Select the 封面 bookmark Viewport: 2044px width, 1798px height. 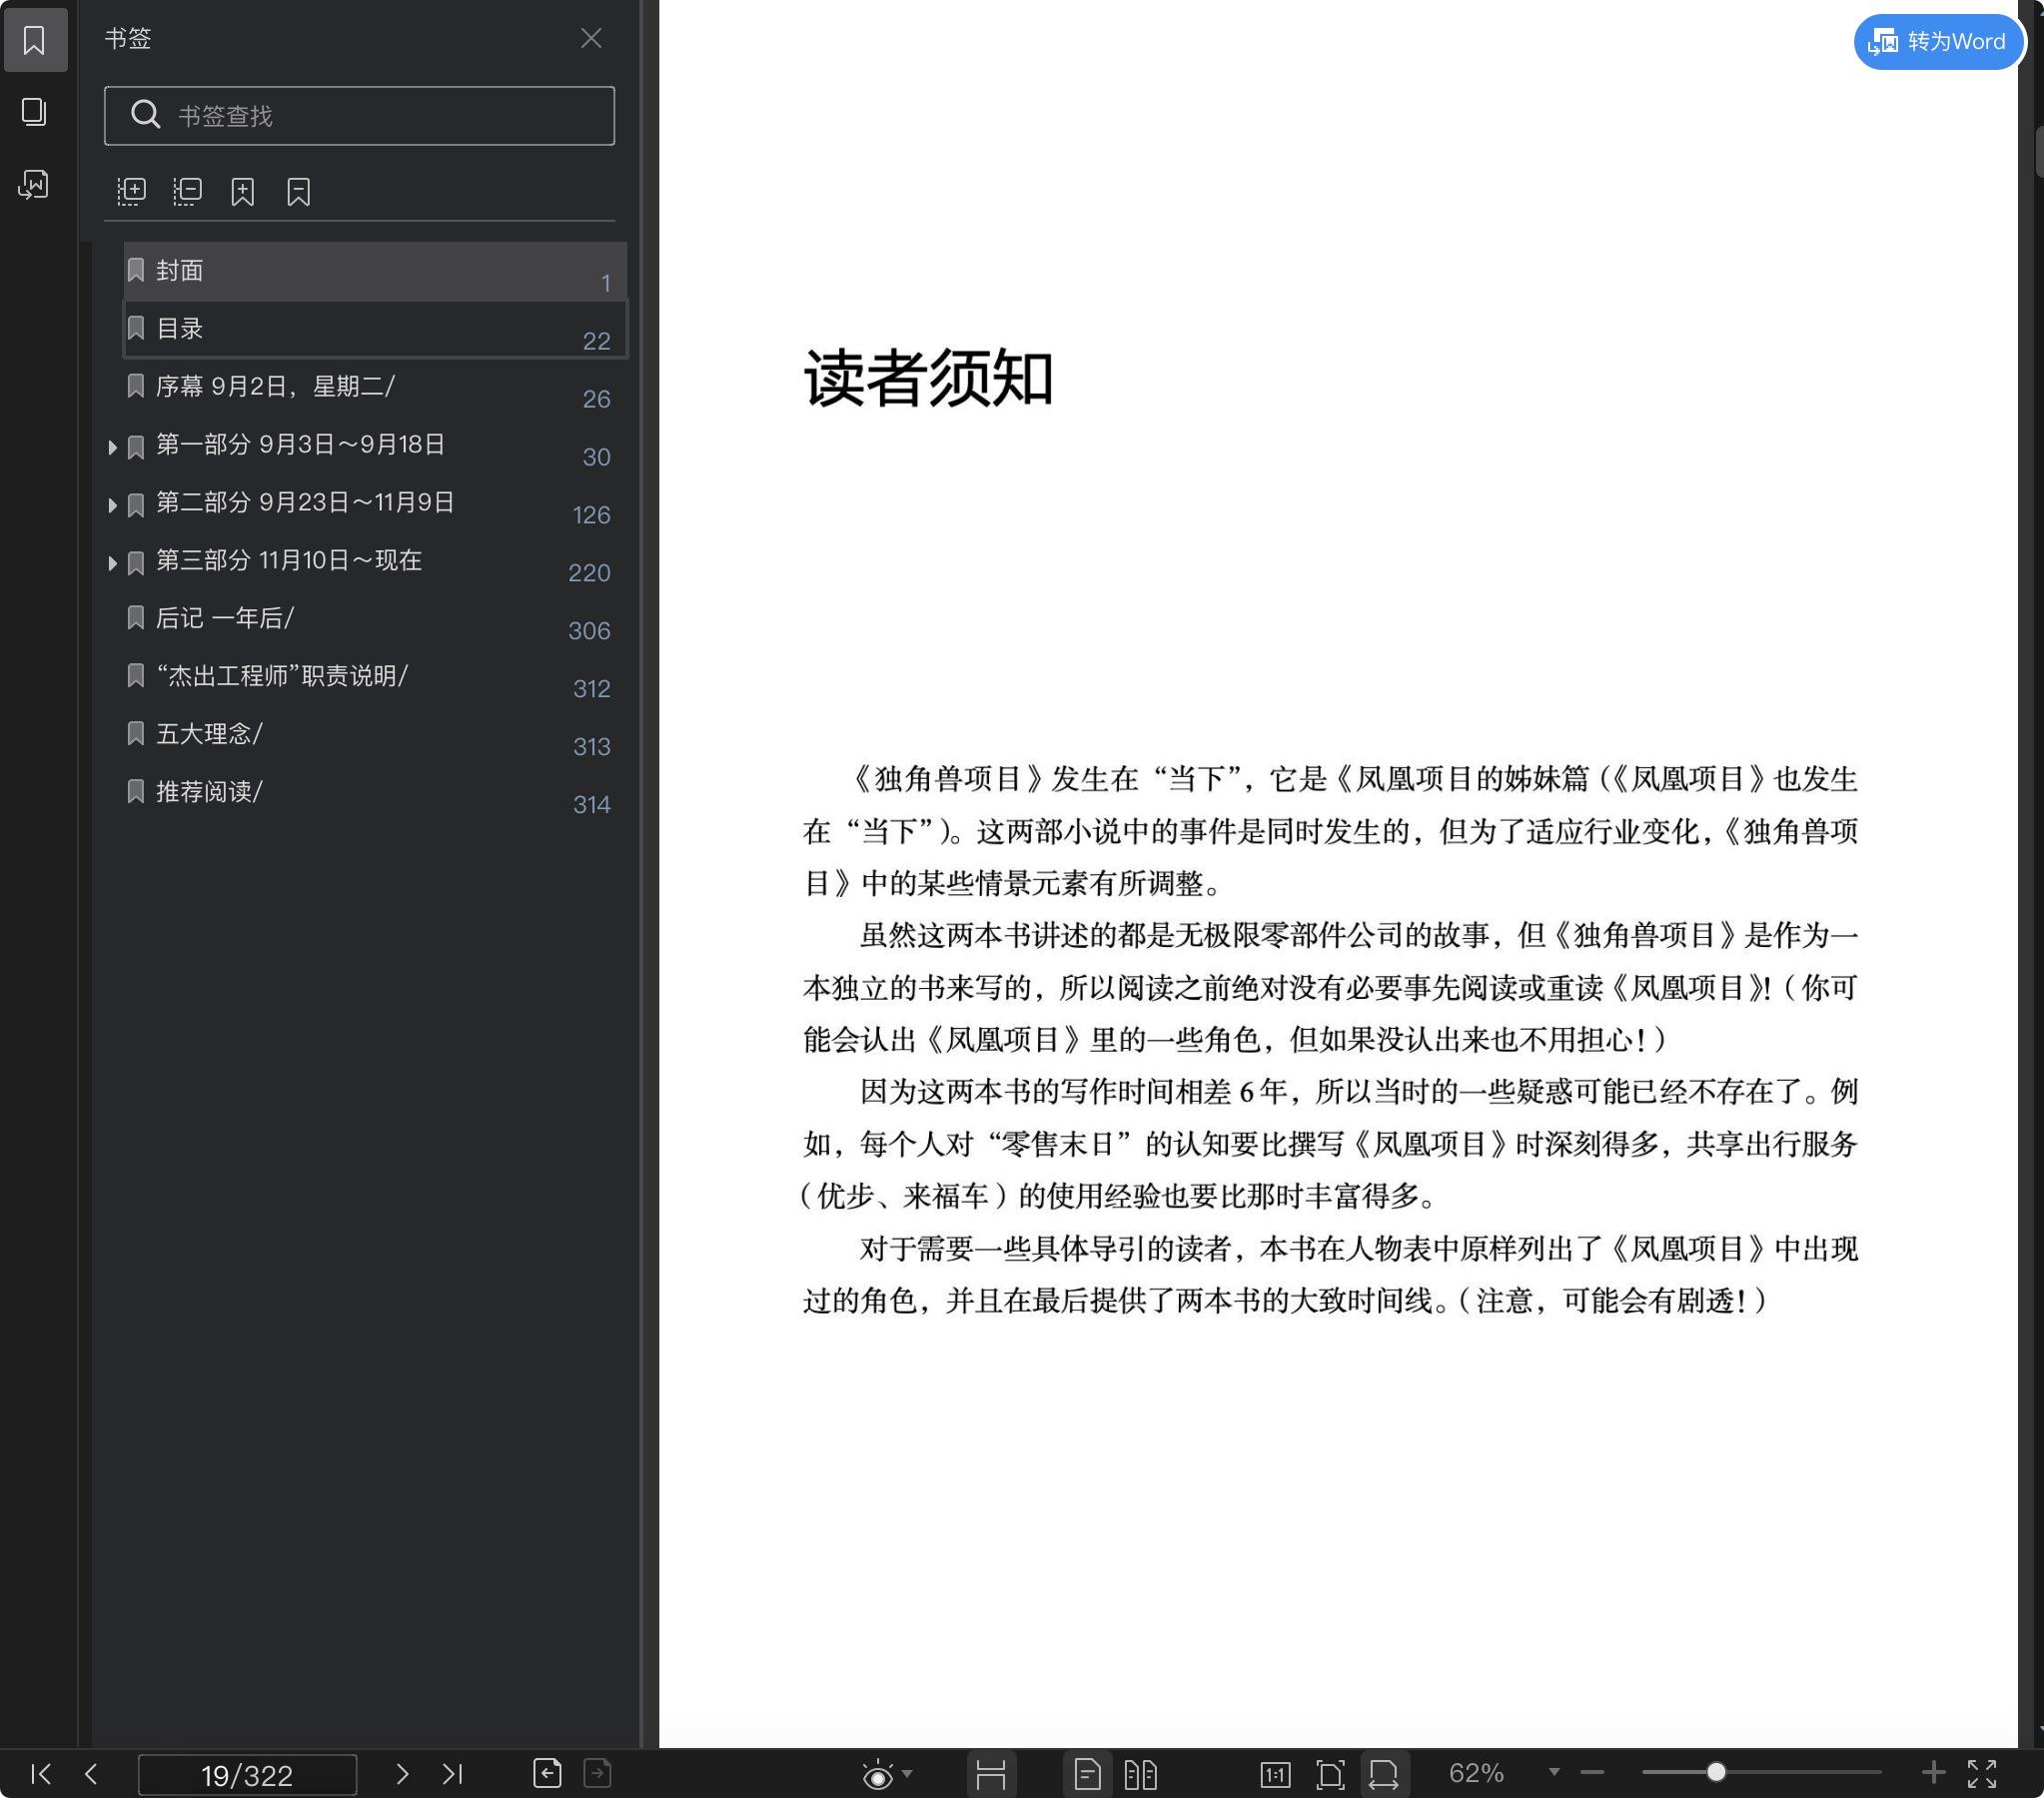click(x=375, y=271)
